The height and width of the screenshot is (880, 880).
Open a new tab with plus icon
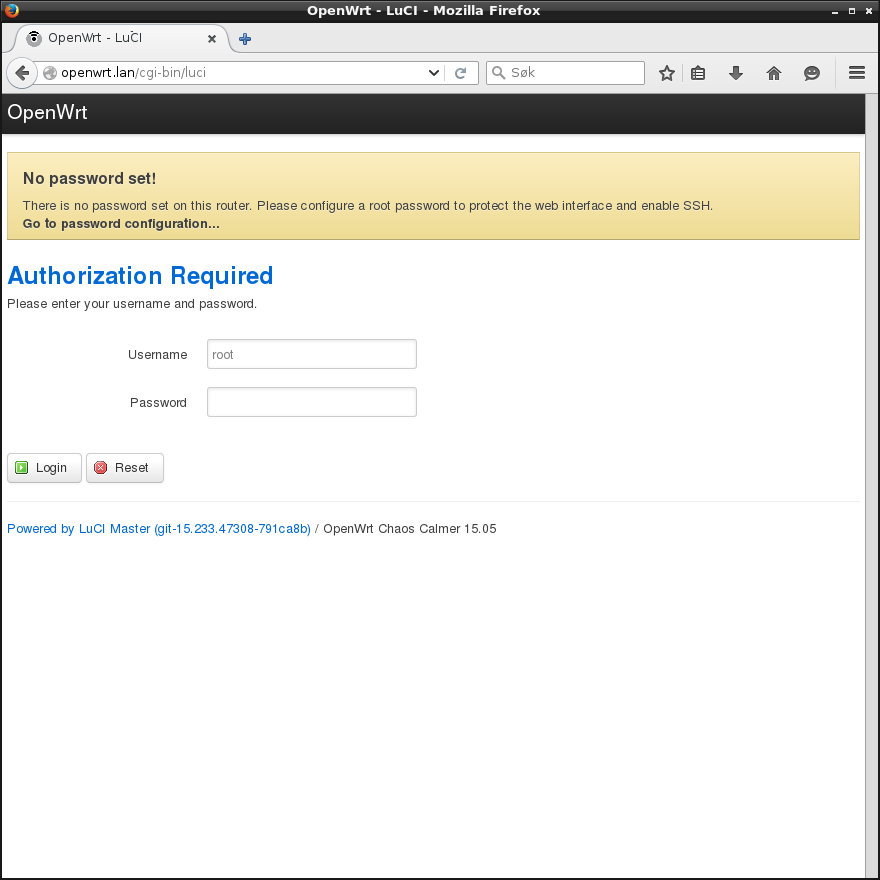point(245,39)
